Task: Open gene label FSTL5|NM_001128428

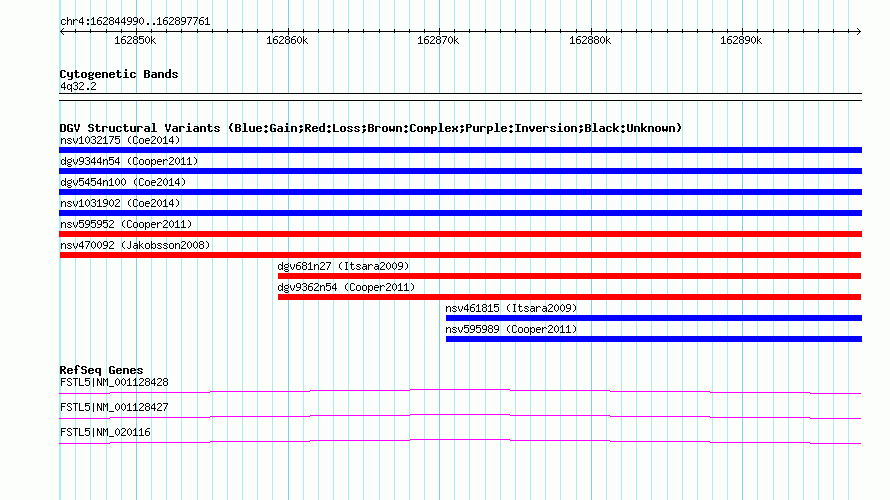Action: 114,383
